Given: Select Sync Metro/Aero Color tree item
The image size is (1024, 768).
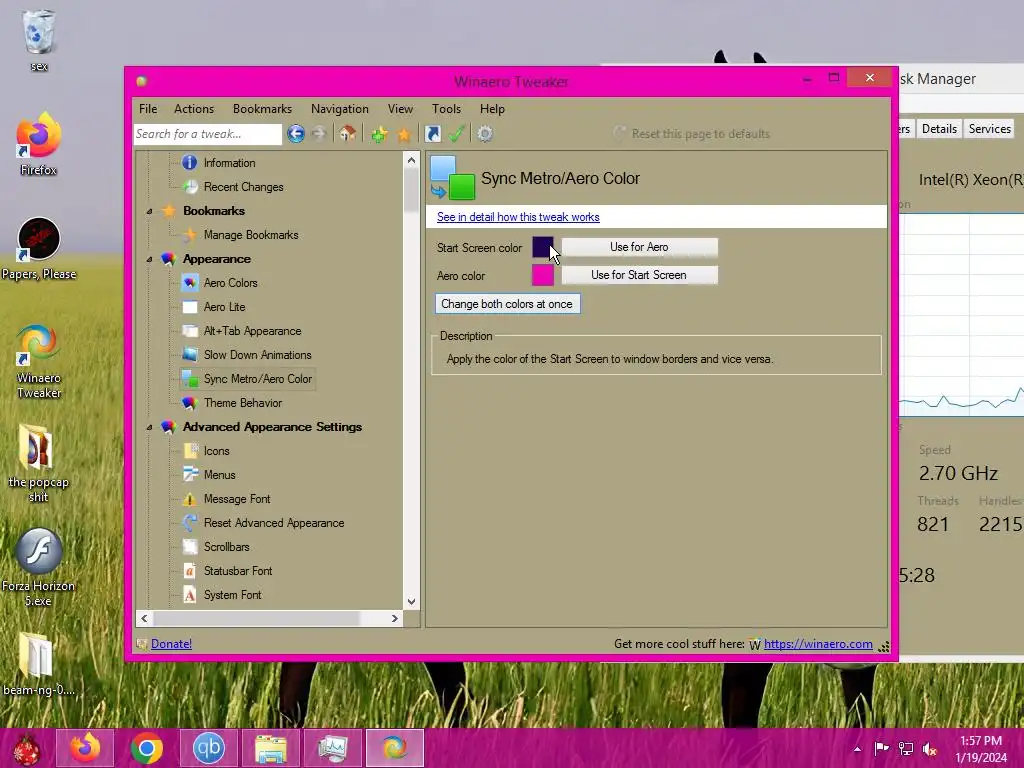Looking at the screenshot, I should [x=257, y=379].
